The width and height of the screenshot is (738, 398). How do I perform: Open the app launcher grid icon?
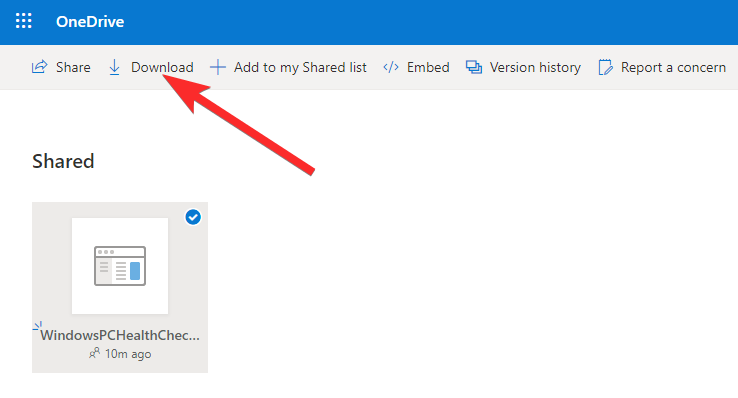coord(24,21)
